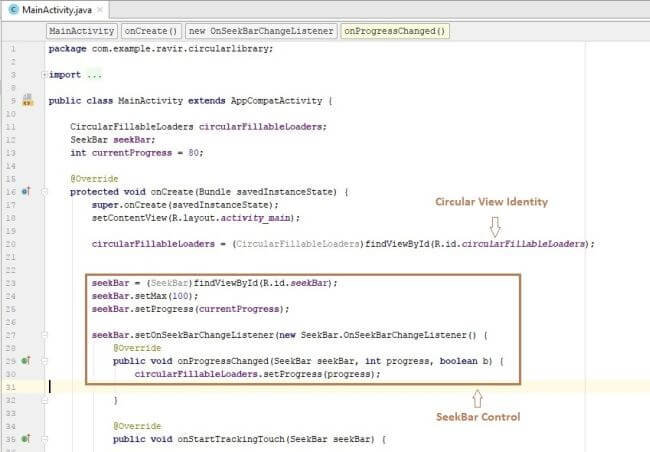Click Bundle savedInstanceState parameter
The width and height of the screenshot is (650, 452).
click(x=266, y=192)
